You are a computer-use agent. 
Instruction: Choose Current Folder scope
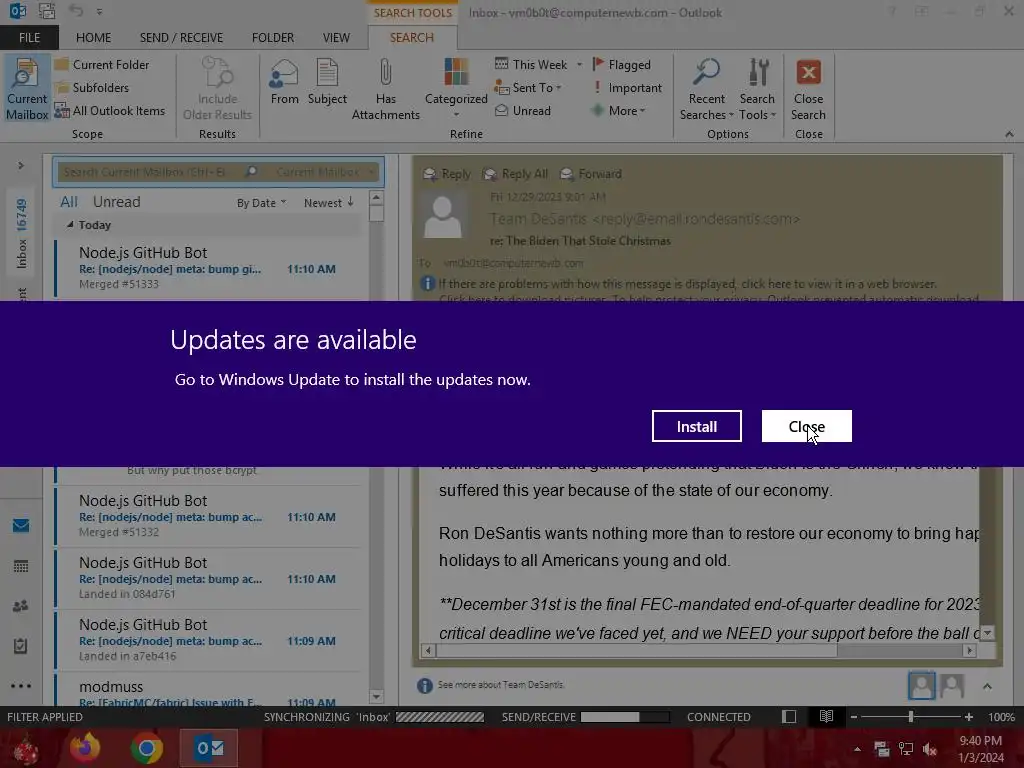pos(102,65)
